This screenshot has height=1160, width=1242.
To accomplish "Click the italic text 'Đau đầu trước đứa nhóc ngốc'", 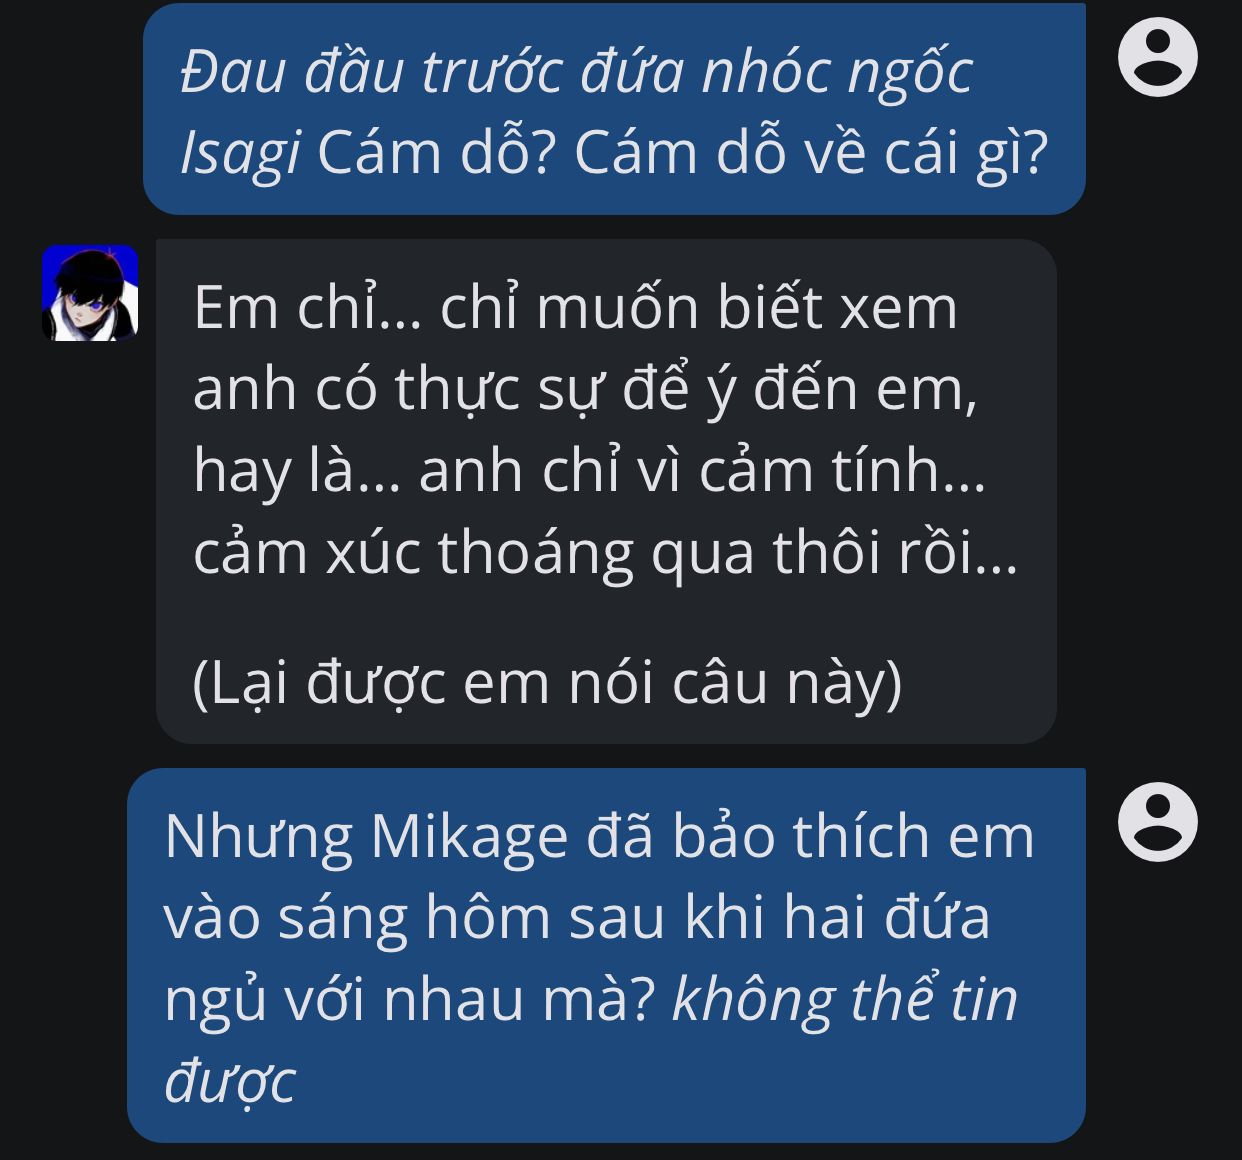I will (577, 71).
